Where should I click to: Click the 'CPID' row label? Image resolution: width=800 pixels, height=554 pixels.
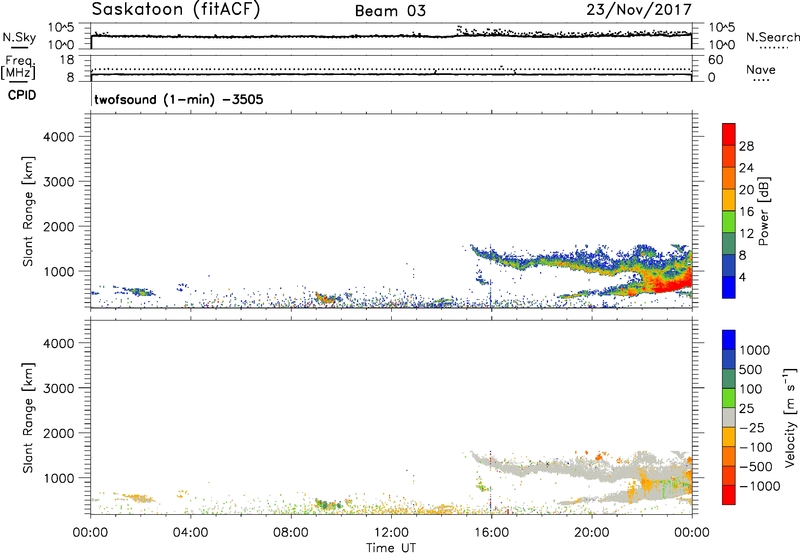22,95
